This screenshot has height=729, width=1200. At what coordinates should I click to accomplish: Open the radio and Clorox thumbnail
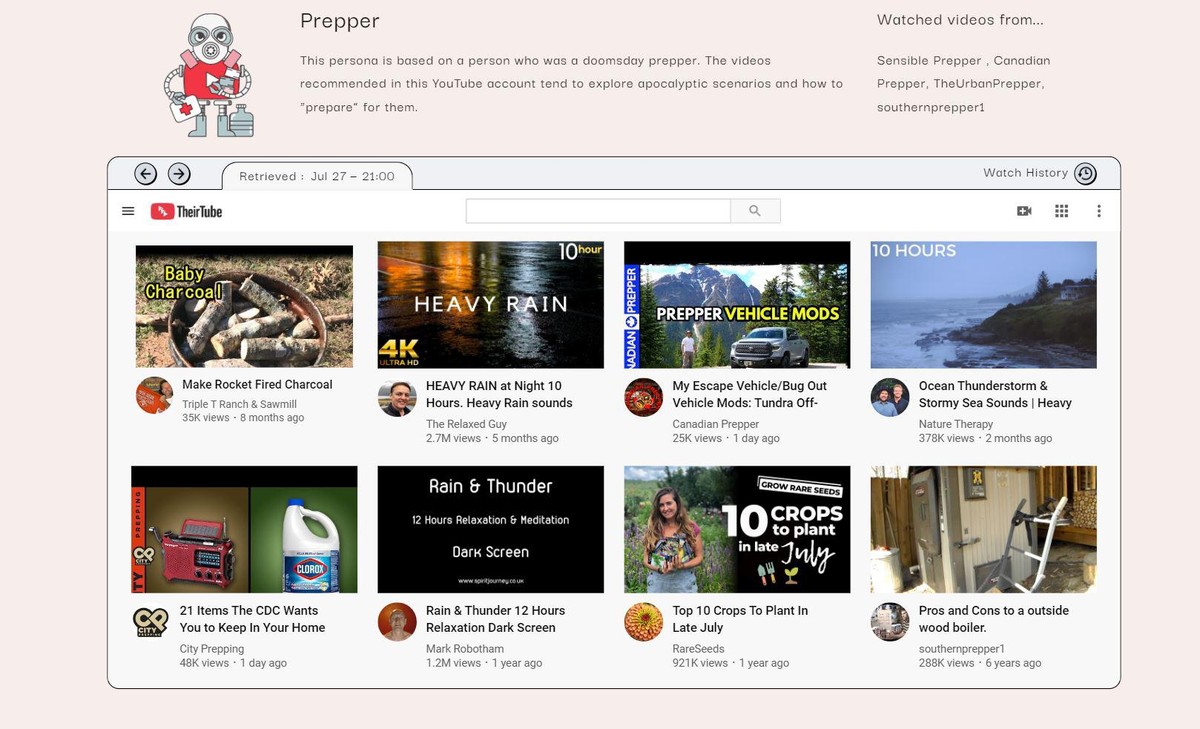tap(244, 529)
